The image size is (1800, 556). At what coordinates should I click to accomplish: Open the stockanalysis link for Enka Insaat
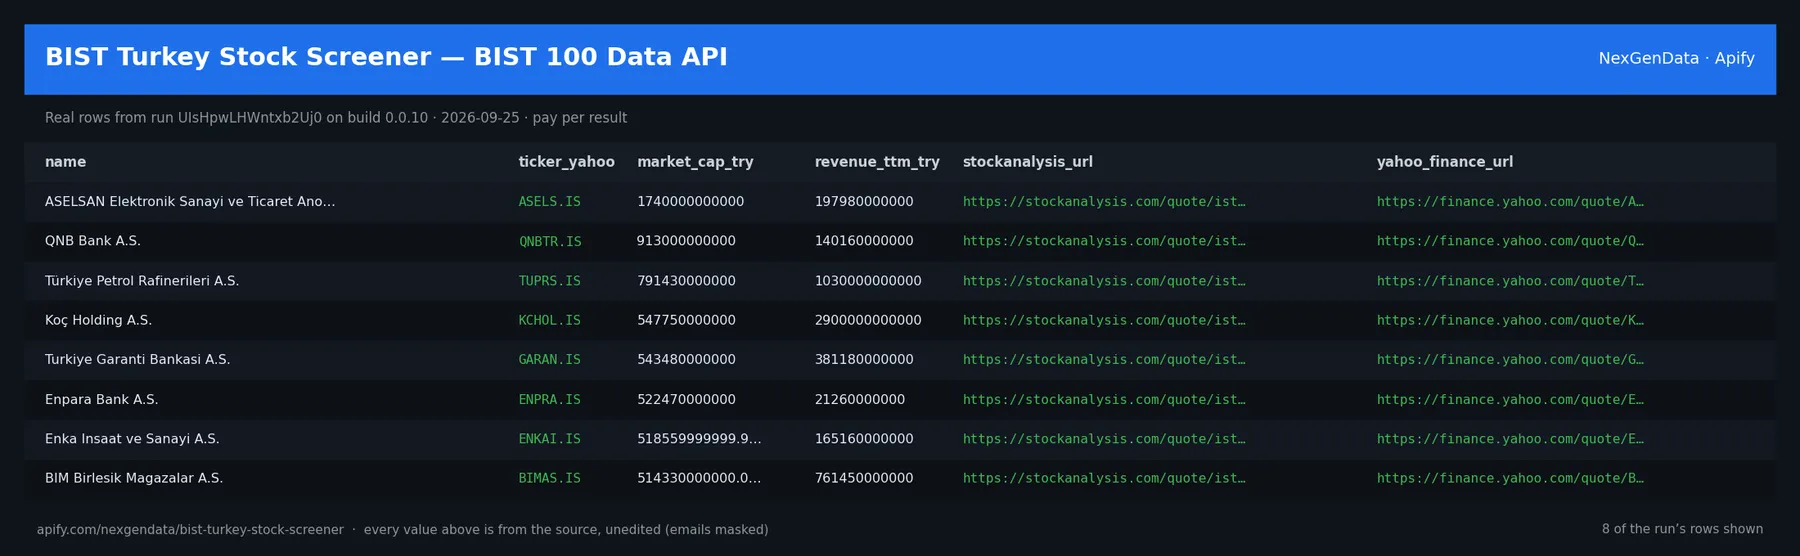1104,439
